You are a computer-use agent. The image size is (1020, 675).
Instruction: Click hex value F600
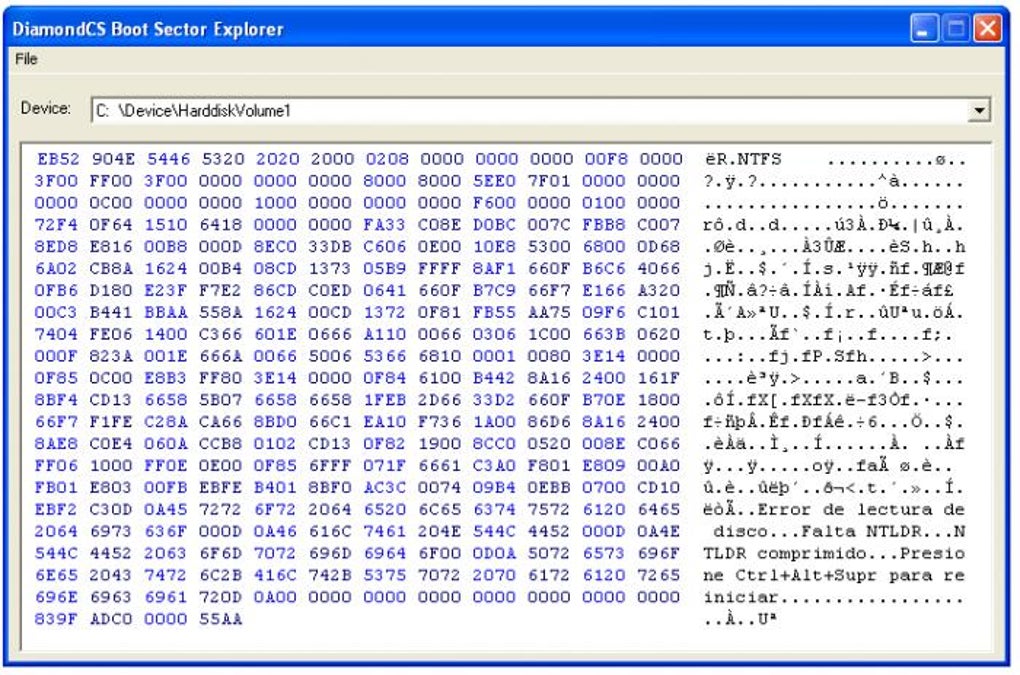[495, 203]
